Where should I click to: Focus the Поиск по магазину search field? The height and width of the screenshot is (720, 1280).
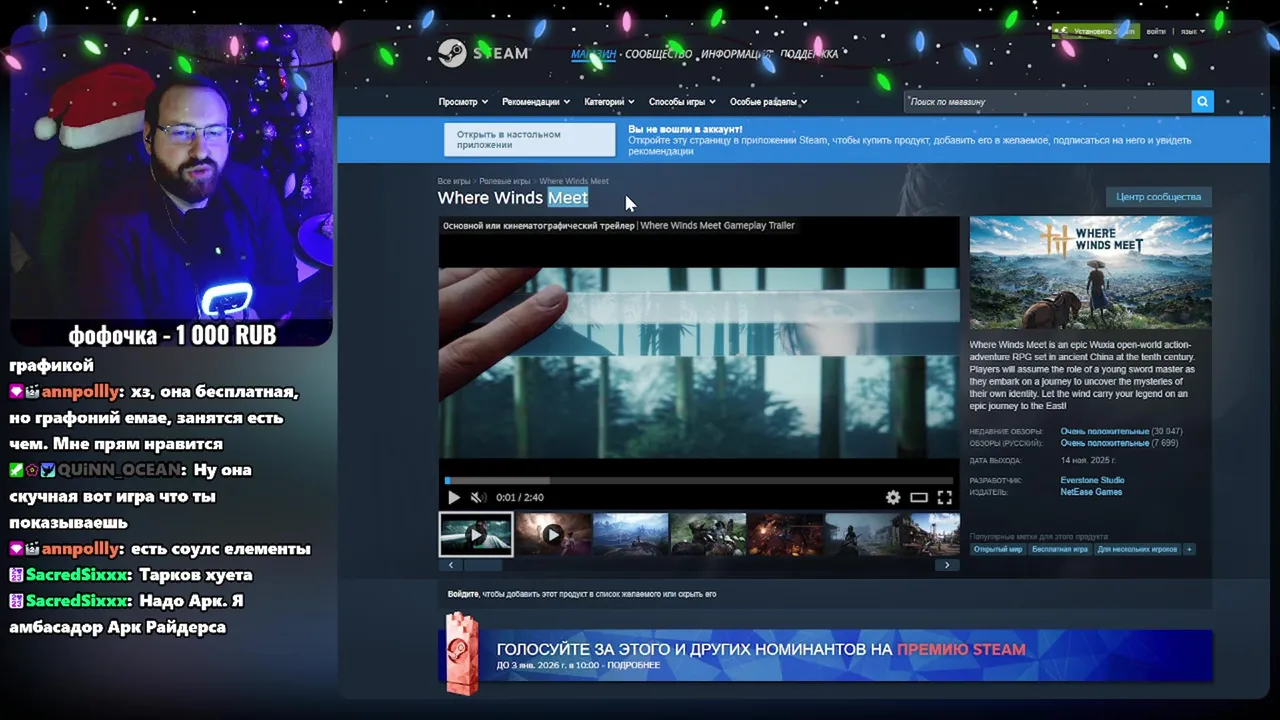[1047, 101]
